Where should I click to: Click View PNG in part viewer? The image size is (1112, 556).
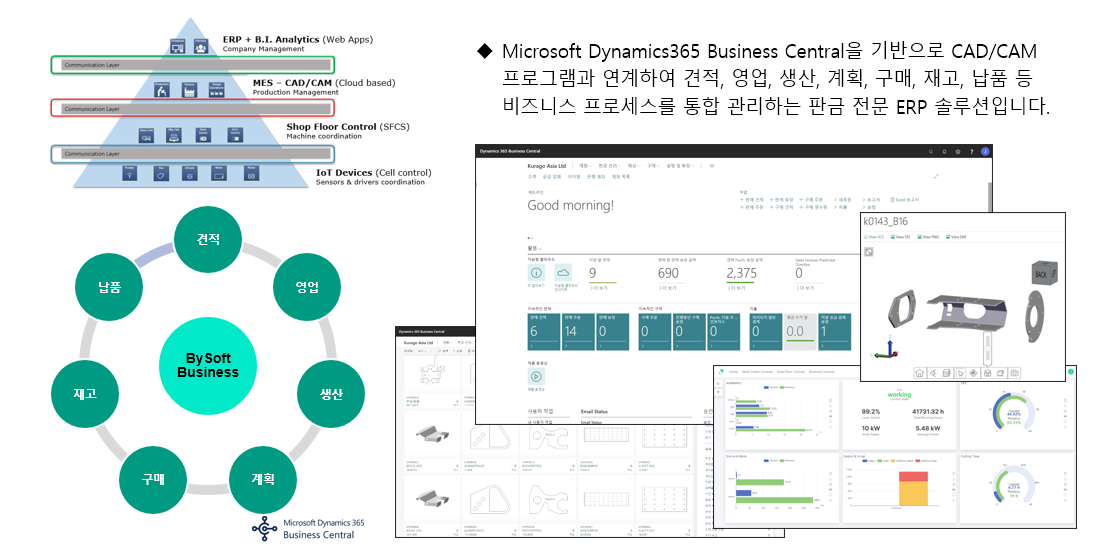(928, 237)
